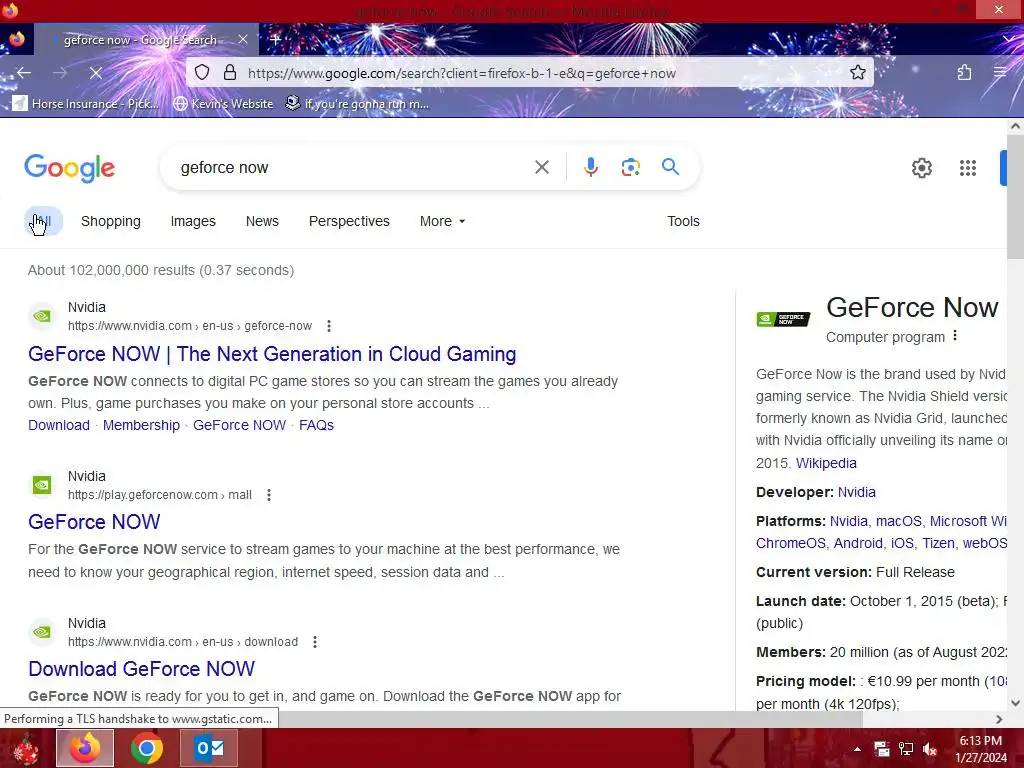Open Google Chrome from the taskbar
This screenshot has width=1024, height=768.
point(146,748)
